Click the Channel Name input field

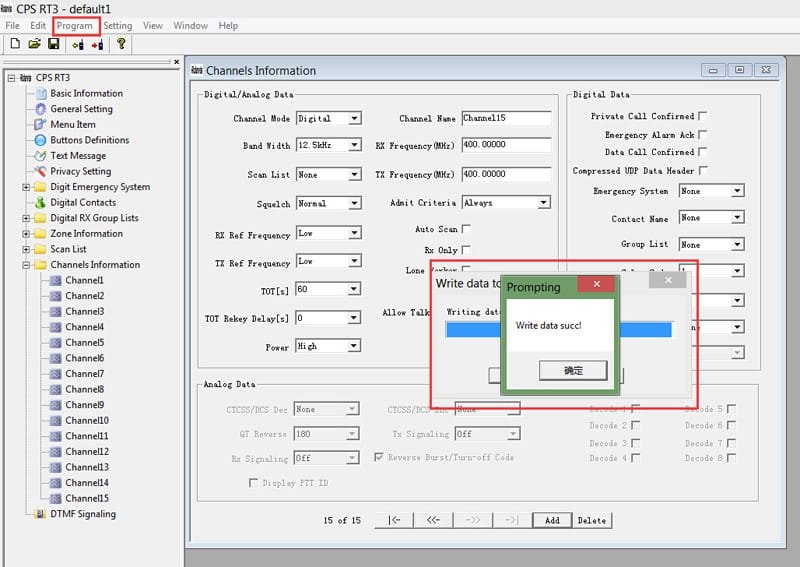[506, 118]
